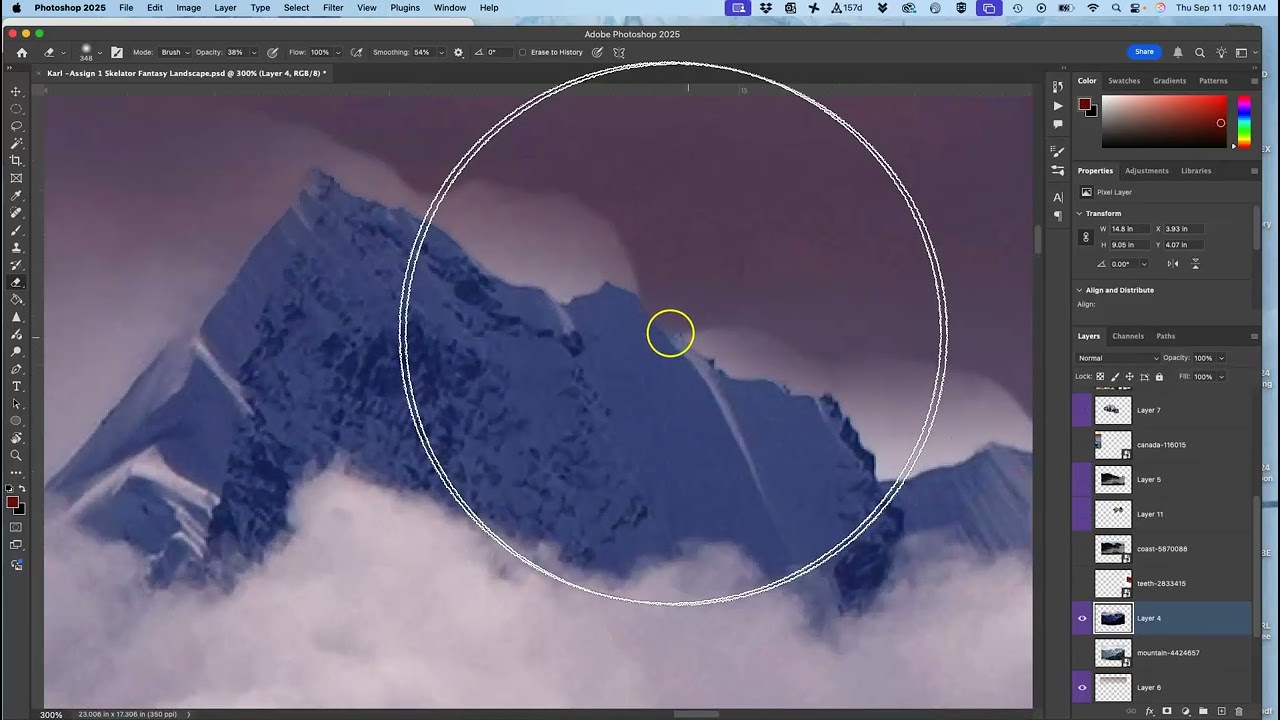Click the Search icon in top bar
Image resolution: width=1280 pixels, height=720 pixels.
tap(1200, 52)
